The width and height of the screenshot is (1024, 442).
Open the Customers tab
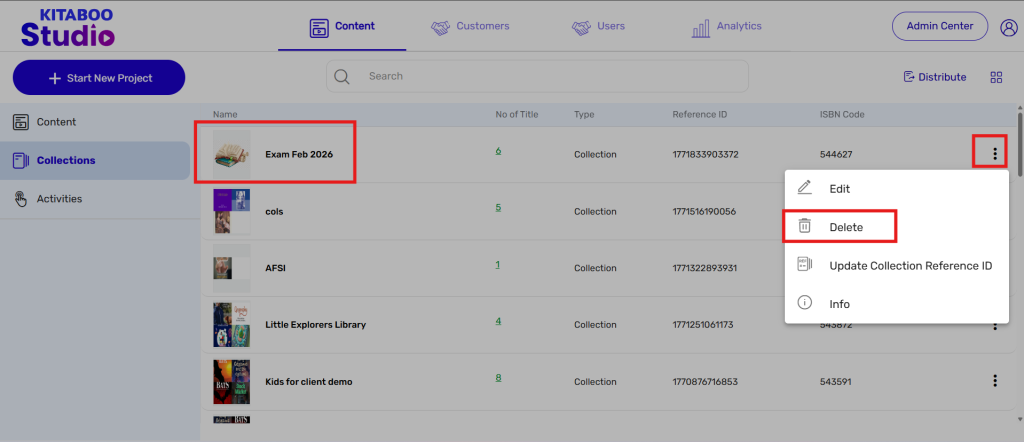pos(470,27)
